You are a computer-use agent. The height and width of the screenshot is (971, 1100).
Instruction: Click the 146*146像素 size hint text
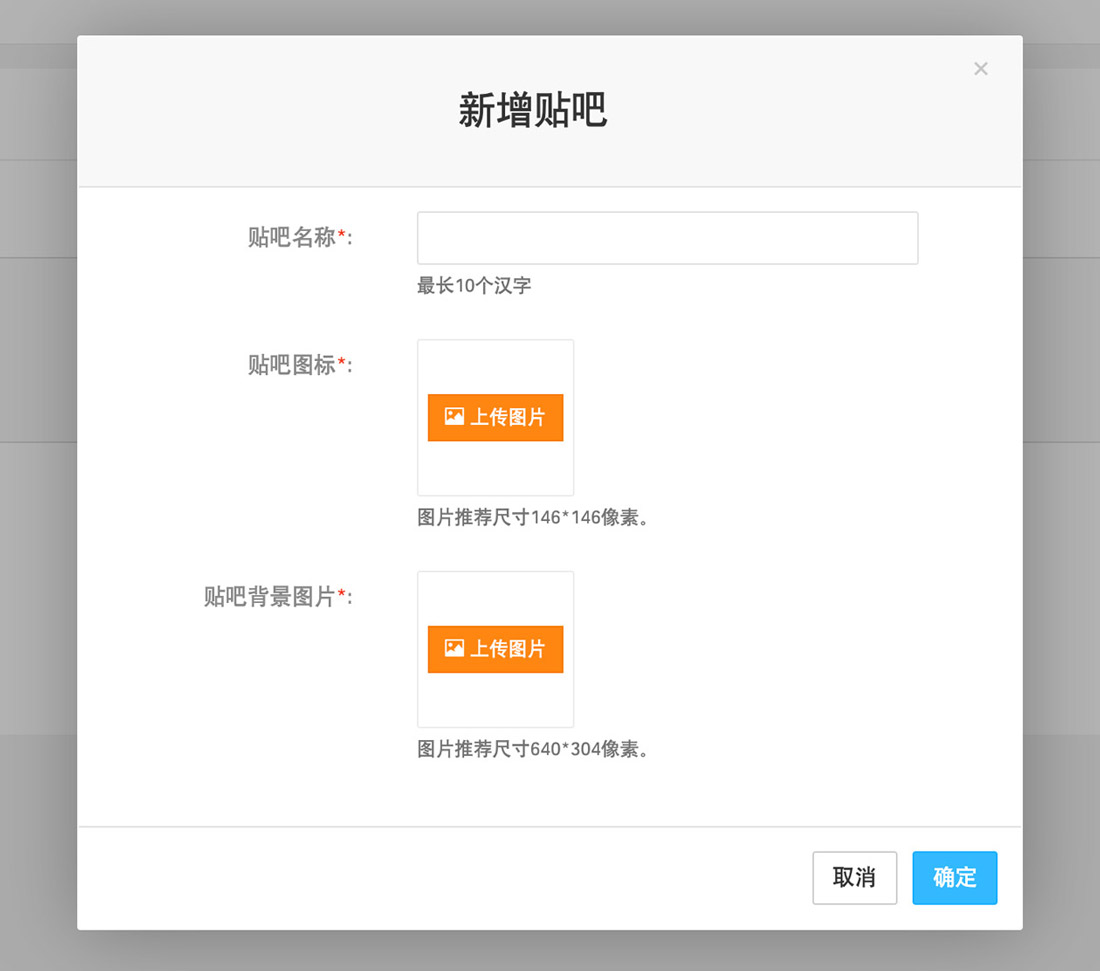(x=533, y=518)
